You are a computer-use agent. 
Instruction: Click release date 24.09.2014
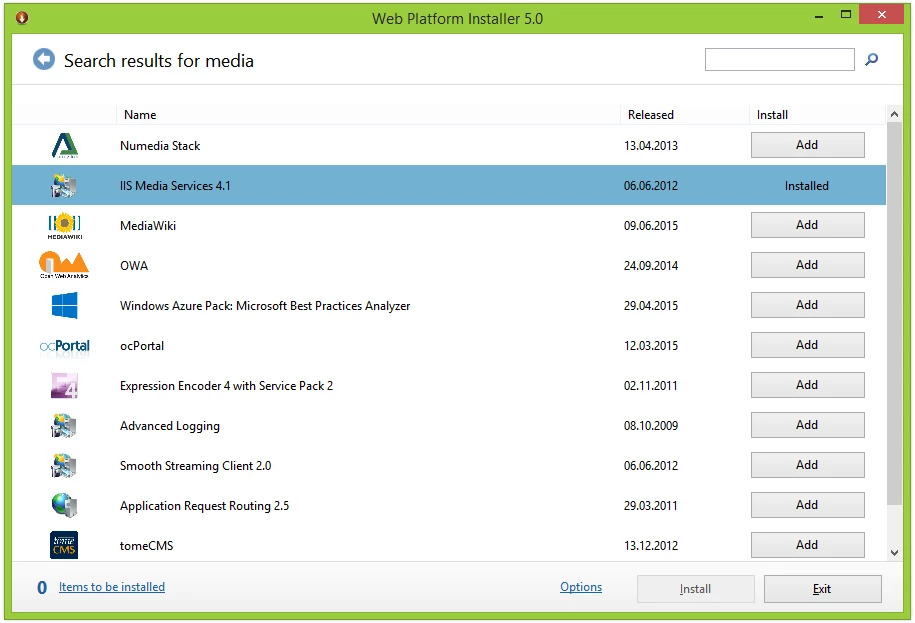pos(651,265)
